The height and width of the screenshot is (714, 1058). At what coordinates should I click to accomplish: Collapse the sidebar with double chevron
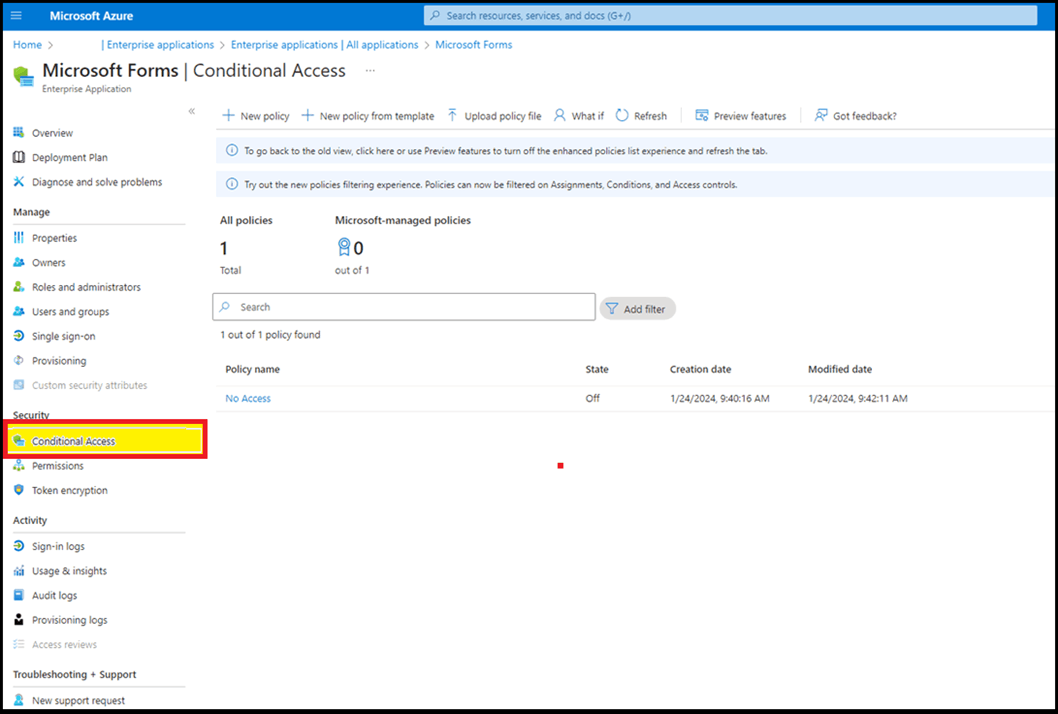(x=192, y=111)
